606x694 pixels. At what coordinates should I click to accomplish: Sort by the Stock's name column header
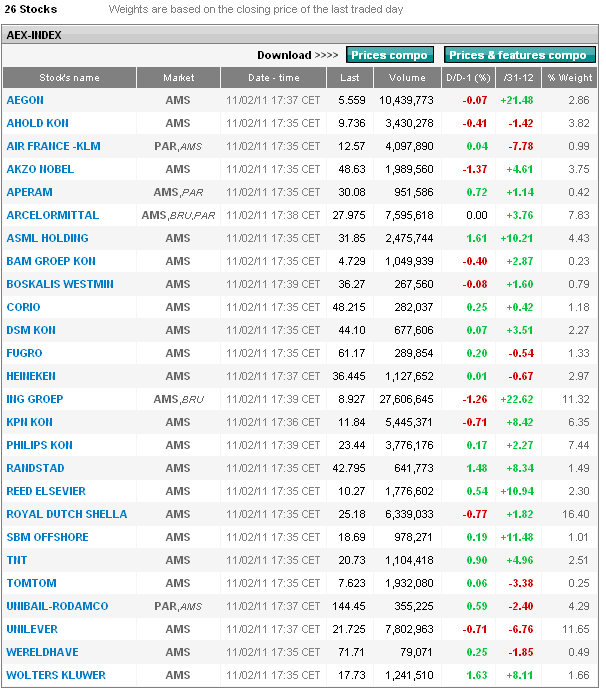69,78
